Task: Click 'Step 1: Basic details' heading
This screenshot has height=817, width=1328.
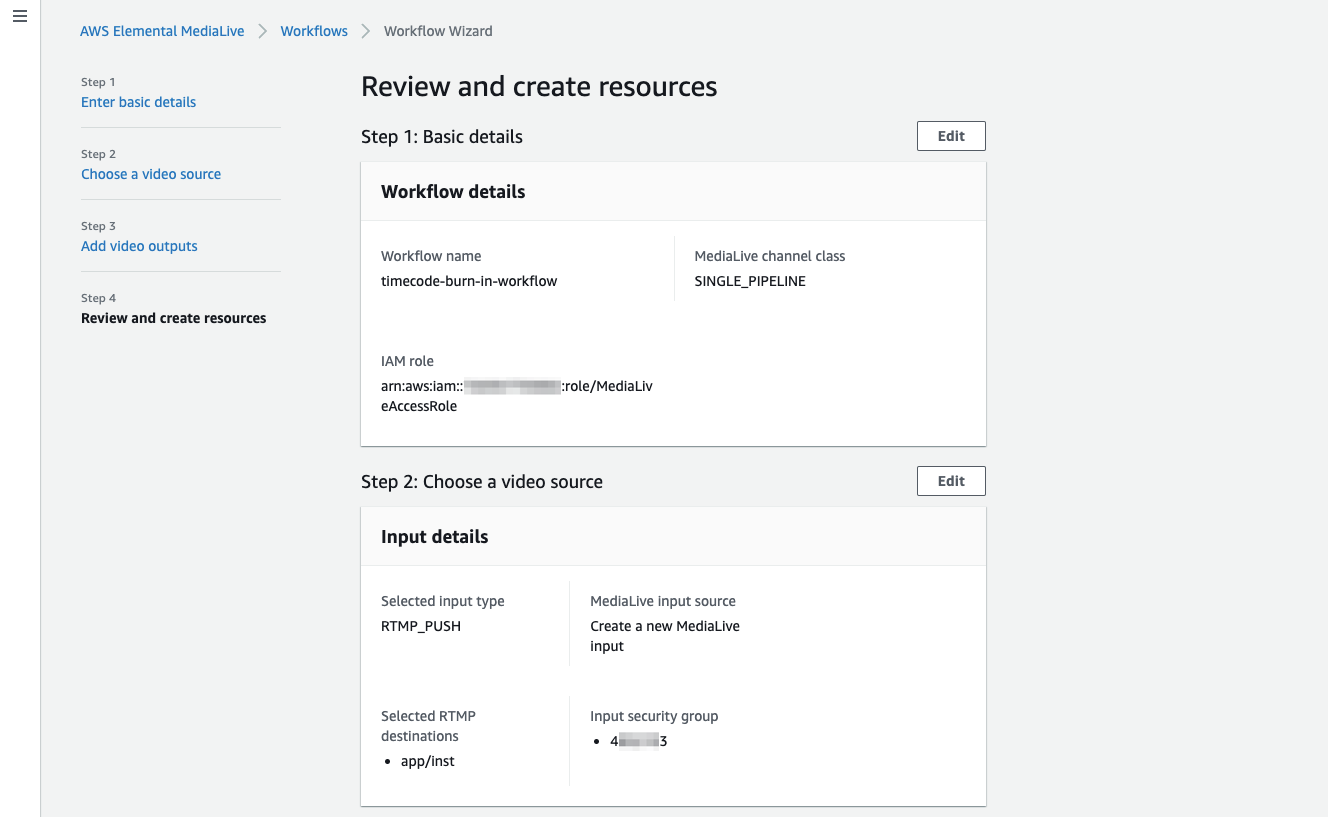Action: point(442,136)
